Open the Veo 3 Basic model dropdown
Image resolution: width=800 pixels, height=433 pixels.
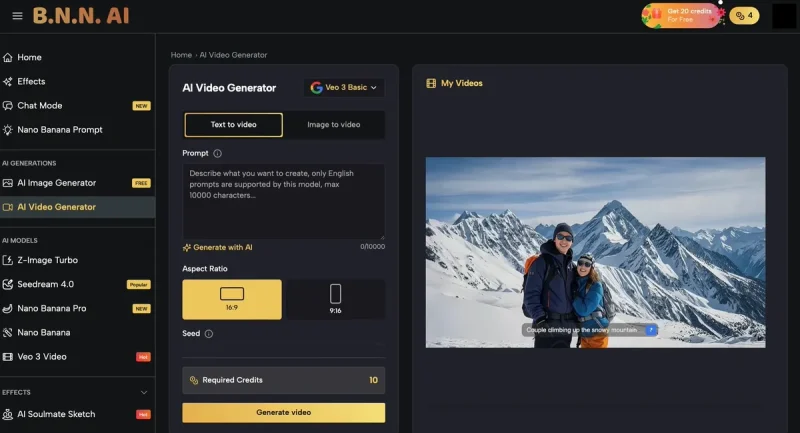coord(345,88)
